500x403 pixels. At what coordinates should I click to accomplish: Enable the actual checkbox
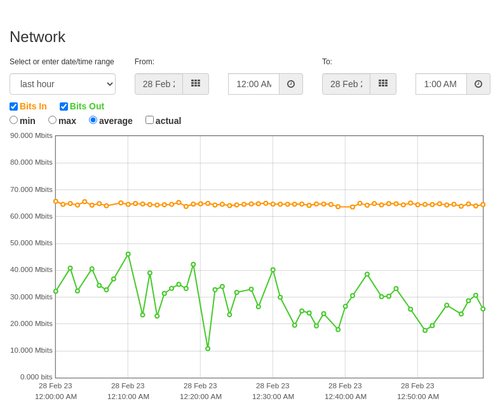tap(149, 120)
